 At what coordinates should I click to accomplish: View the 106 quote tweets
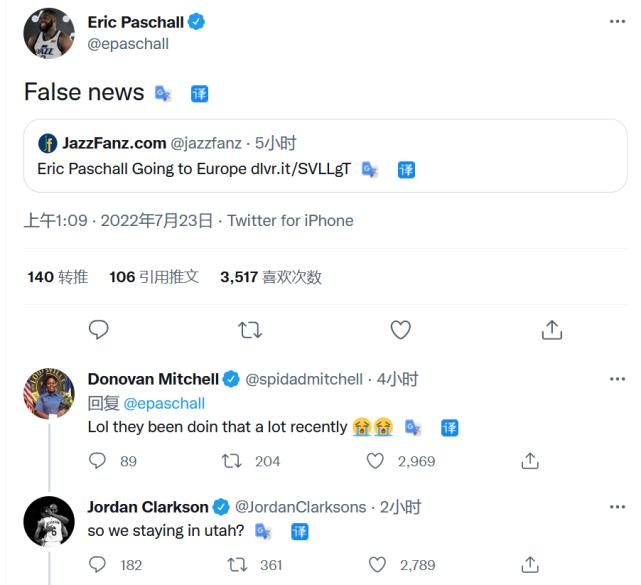click(154, 277)
